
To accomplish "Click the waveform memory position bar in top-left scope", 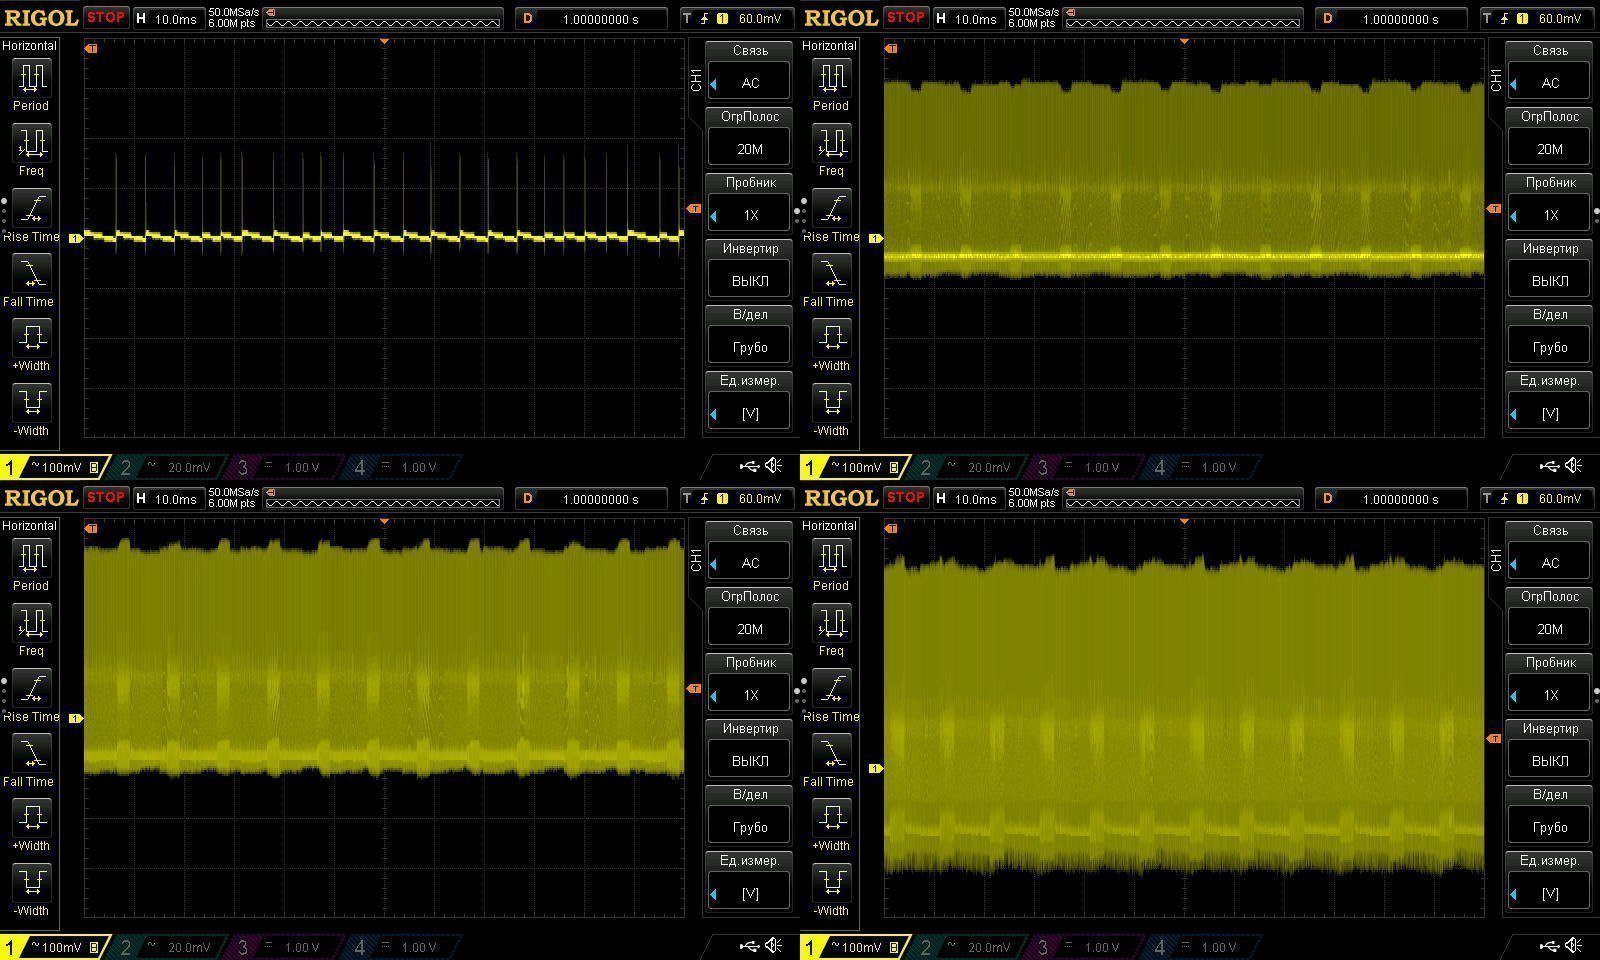I will pos(383,18).
